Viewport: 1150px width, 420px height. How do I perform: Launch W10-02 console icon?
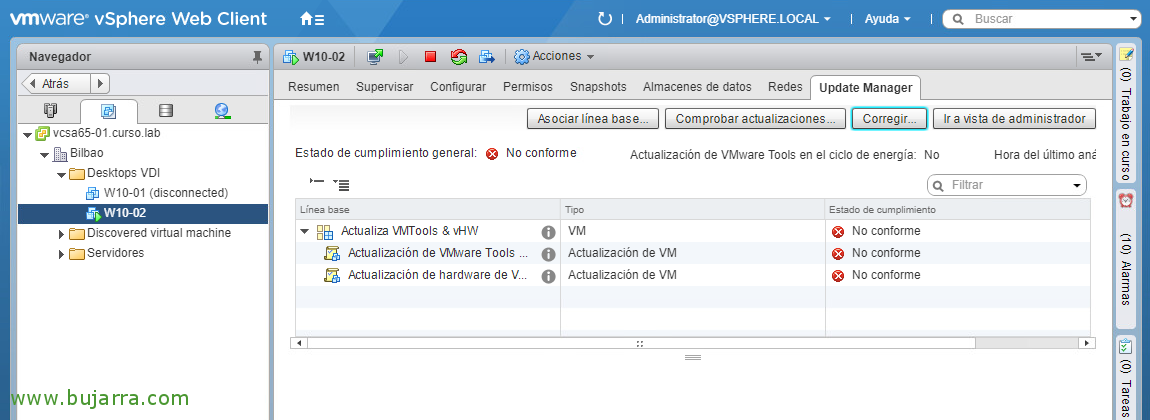point(375,56)
